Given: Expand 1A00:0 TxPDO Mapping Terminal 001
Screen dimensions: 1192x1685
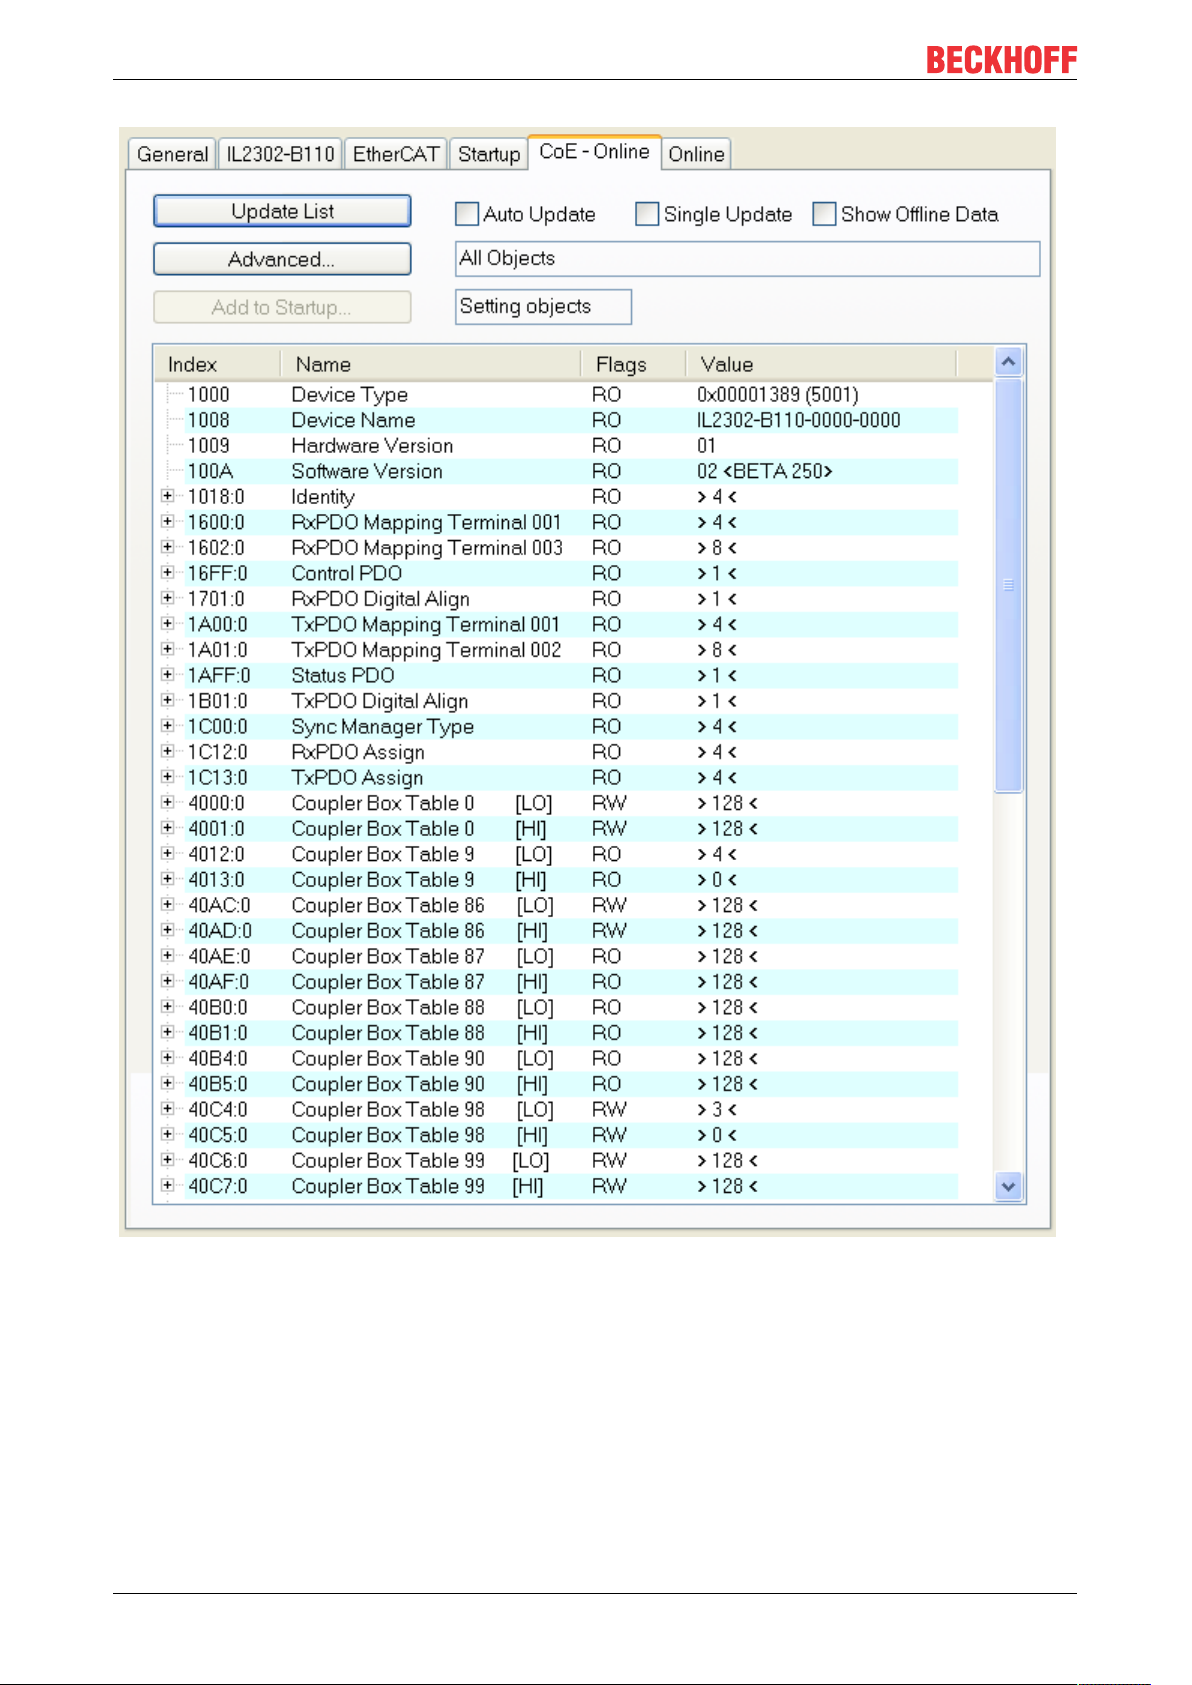Looking at the screenshot, I should (x=167, y=624).
